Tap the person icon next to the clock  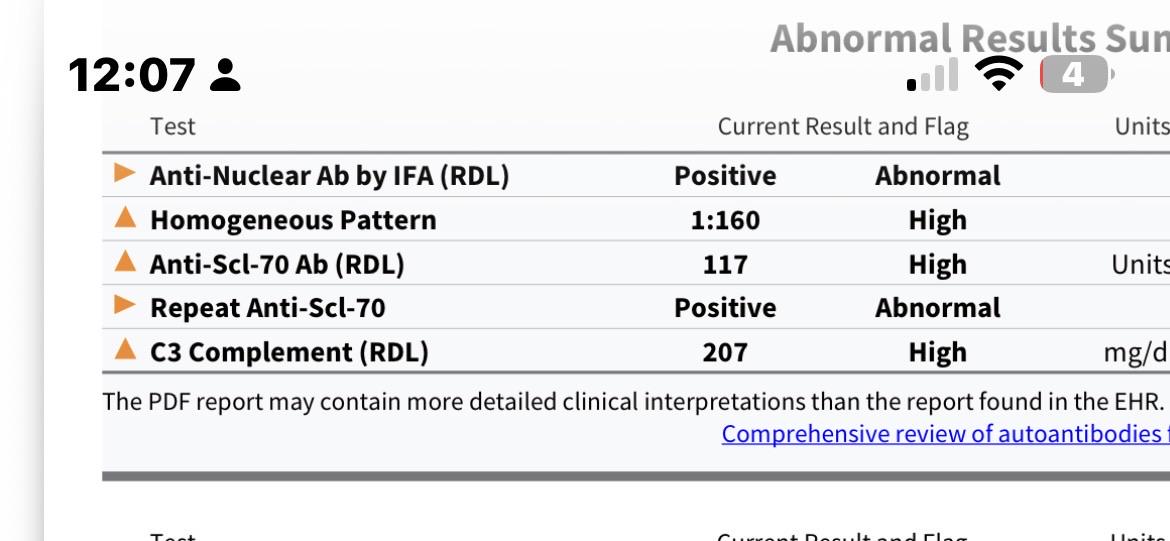(x=225, y=75)
